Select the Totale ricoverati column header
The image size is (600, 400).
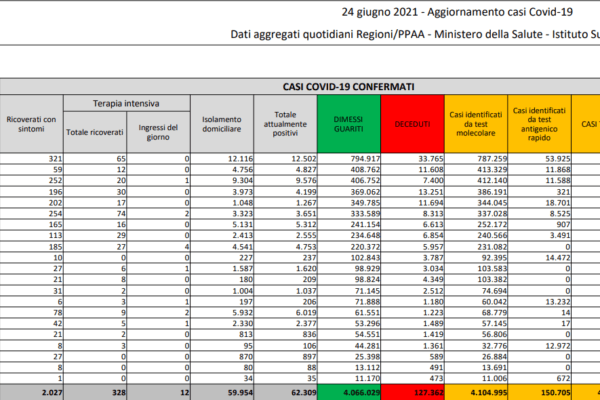point(96,131)
